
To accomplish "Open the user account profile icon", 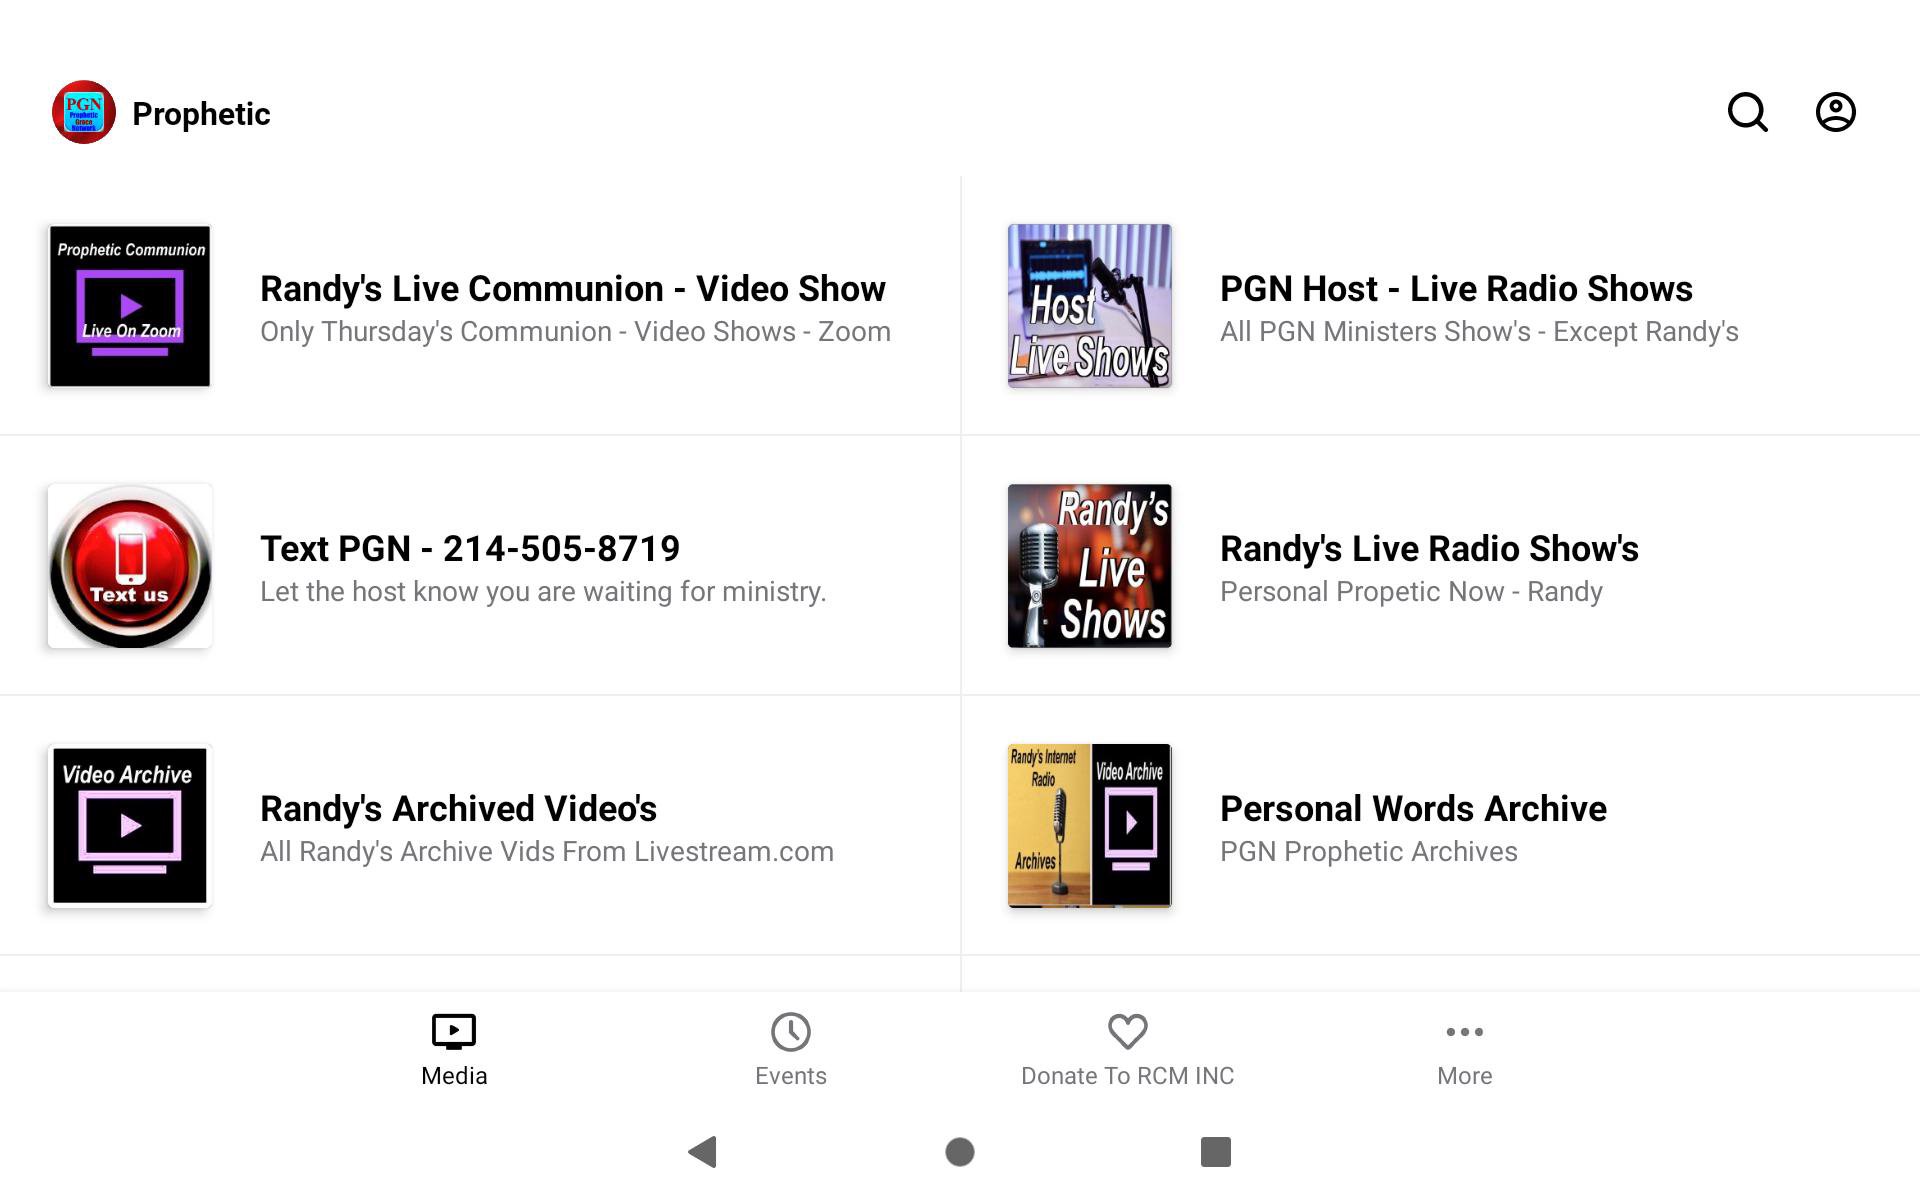I will (x=1835, y=112).
